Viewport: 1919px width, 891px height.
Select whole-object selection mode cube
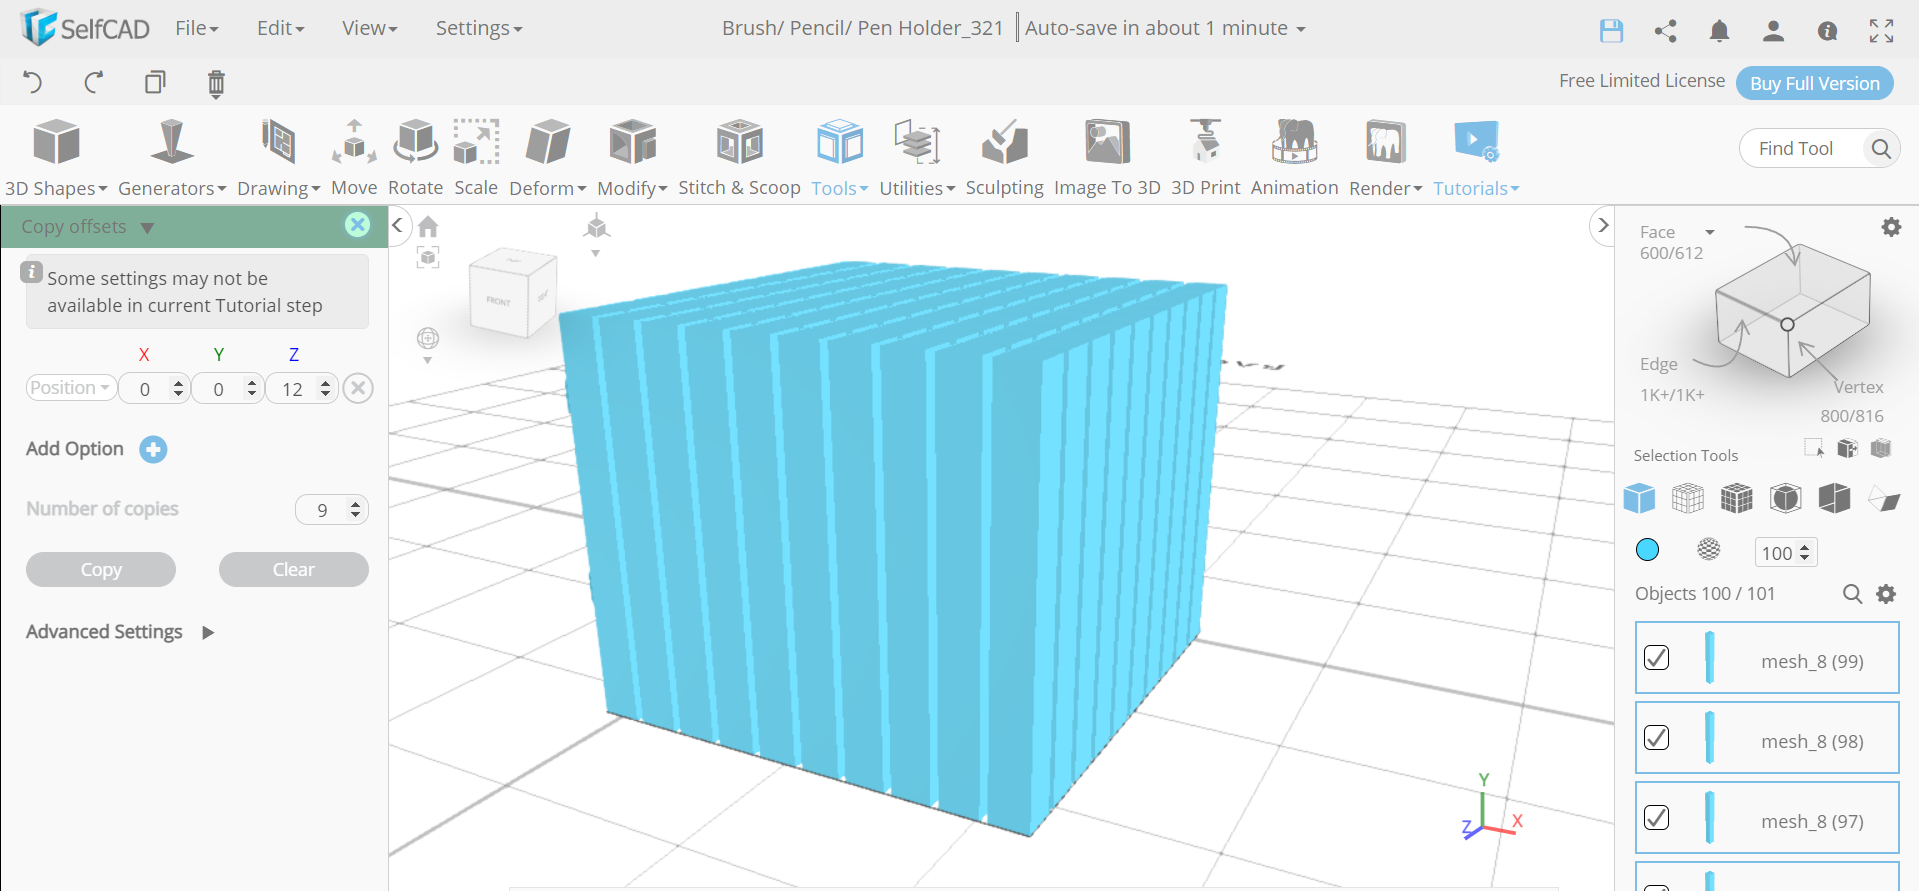(1639, 497)
